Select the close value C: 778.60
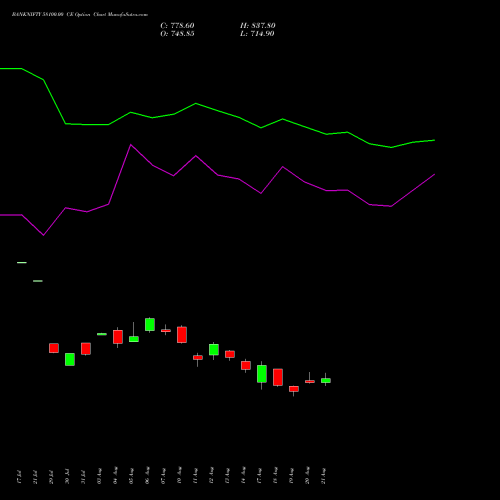 click(177, 26)
